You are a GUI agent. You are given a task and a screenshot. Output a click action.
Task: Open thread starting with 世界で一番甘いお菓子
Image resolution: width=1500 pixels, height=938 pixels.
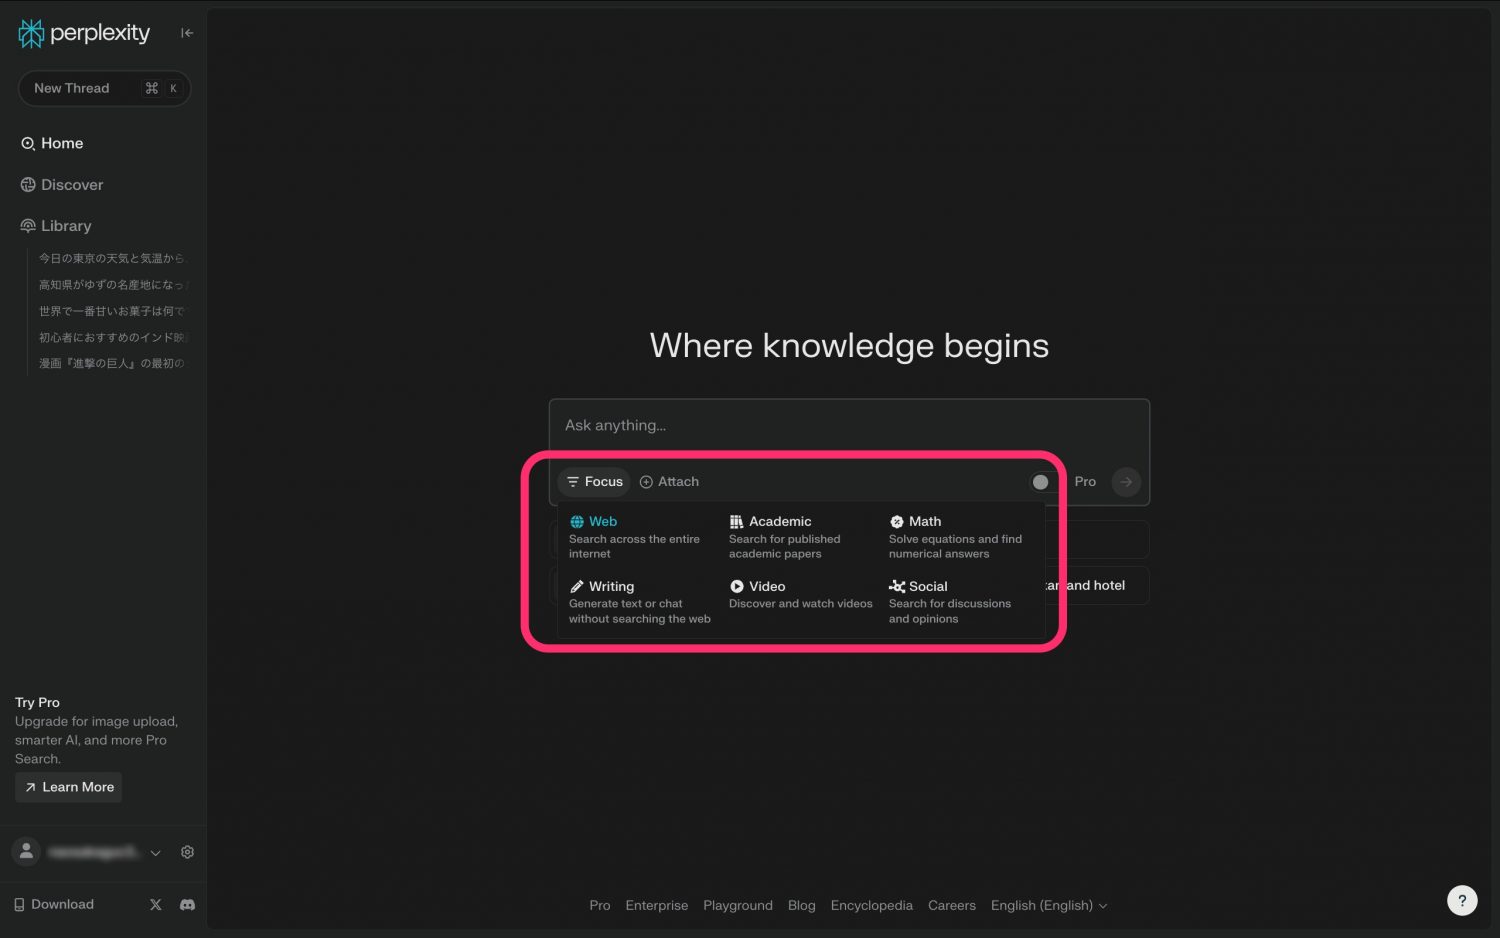(x=112, y=311)
